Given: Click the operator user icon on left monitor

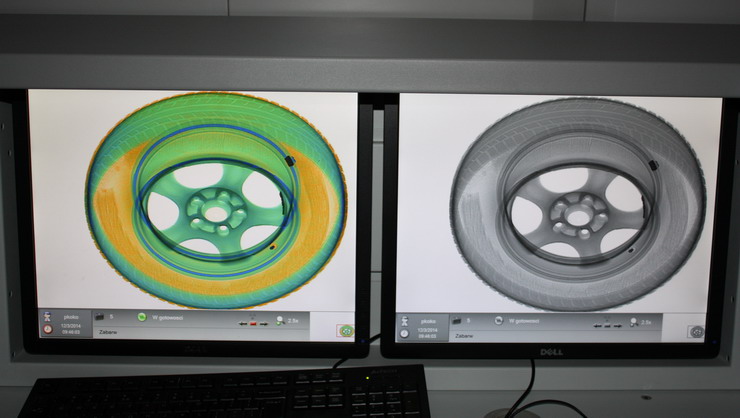Looking at the screenshot, I should pos(47,316).
